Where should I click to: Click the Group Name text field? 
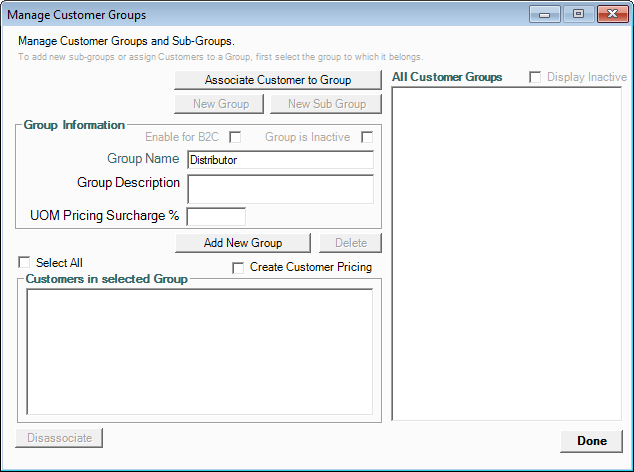[x=279, y=160]
